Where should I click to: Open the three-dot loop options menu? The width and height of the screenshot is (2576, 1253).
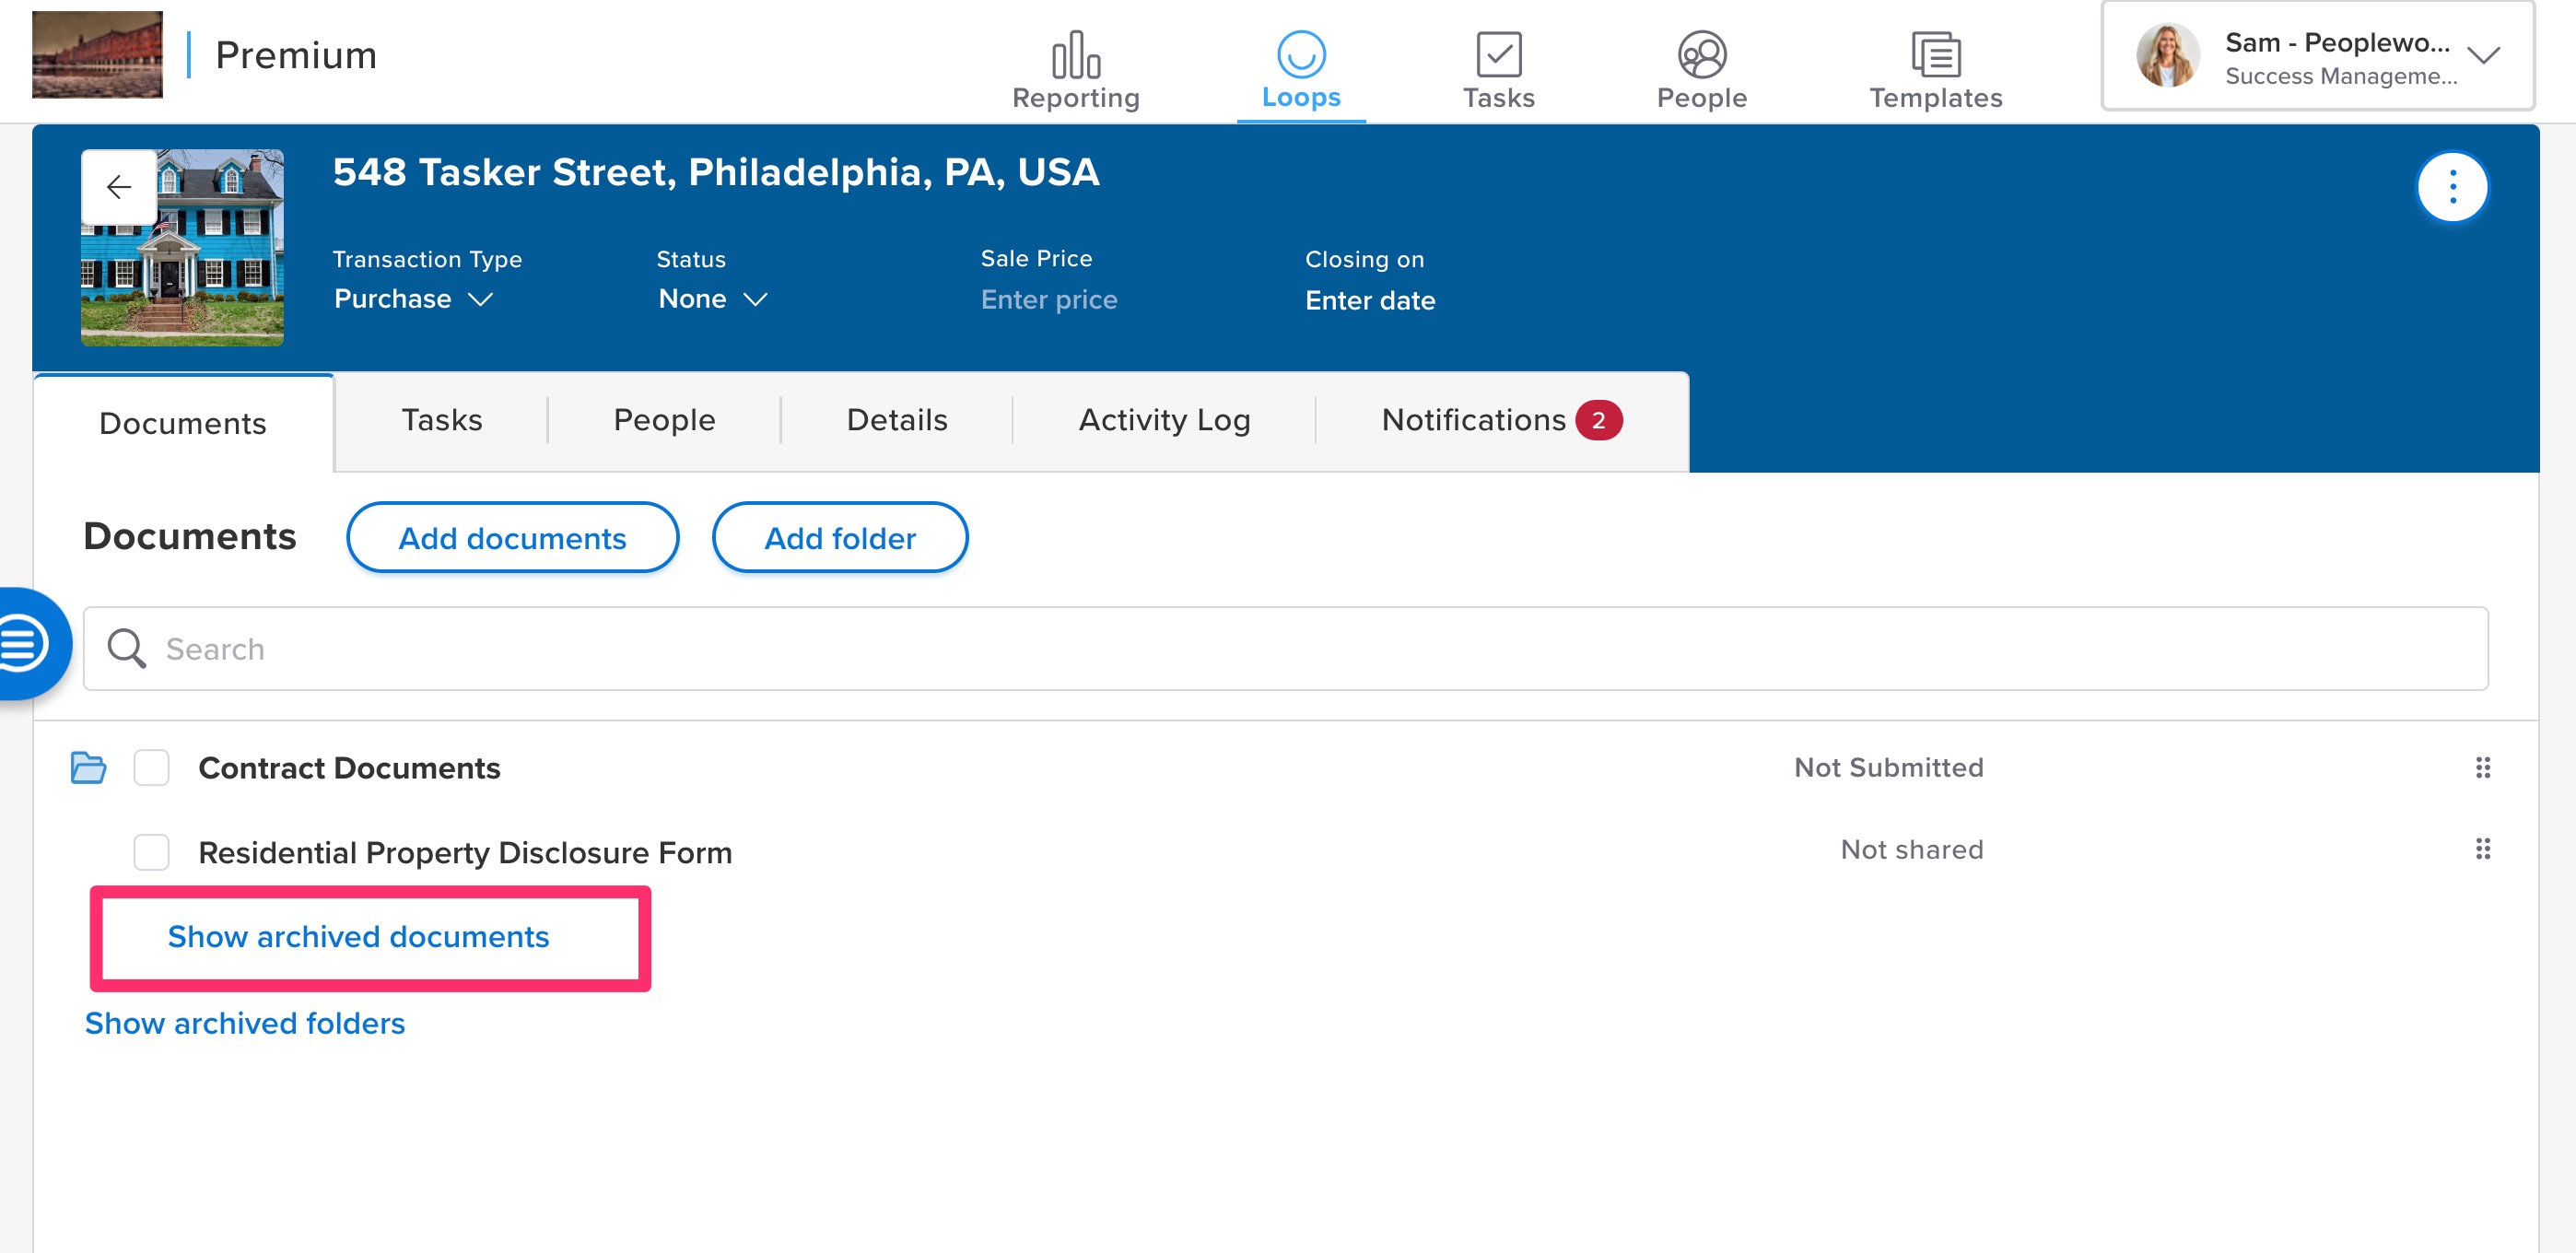point(2451,187)
